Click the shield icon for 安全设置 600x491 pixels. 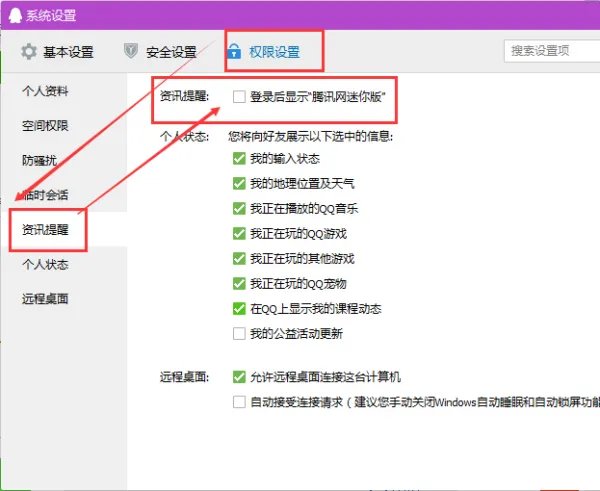tap(131, 51)
